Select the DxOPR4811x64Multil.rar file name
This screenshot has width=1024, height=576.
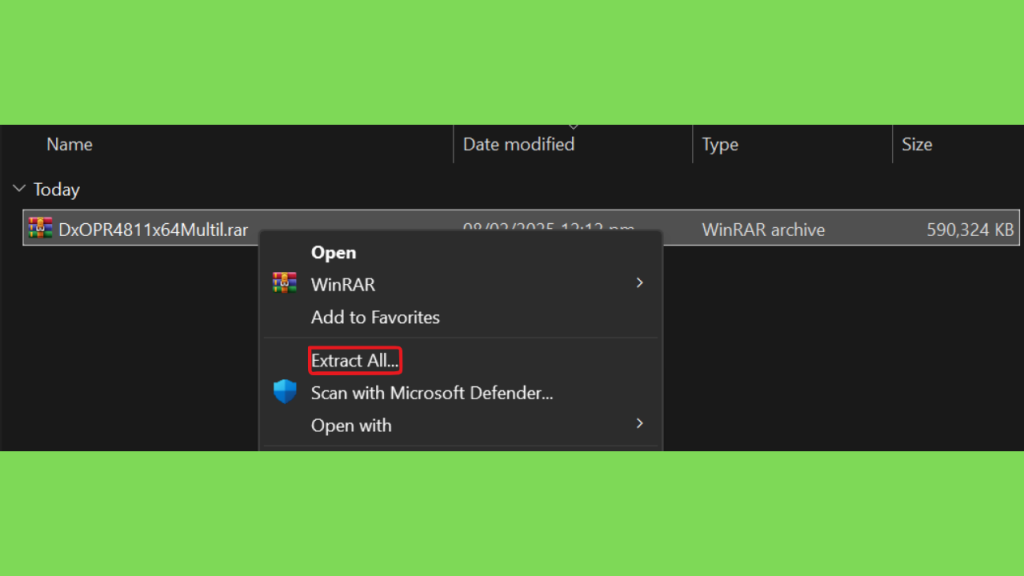[x=153, y=230]
